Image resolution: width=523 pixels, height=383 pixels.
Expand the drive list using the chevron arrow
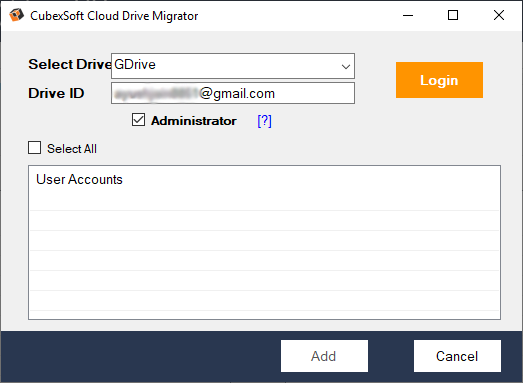coord(346,66)
